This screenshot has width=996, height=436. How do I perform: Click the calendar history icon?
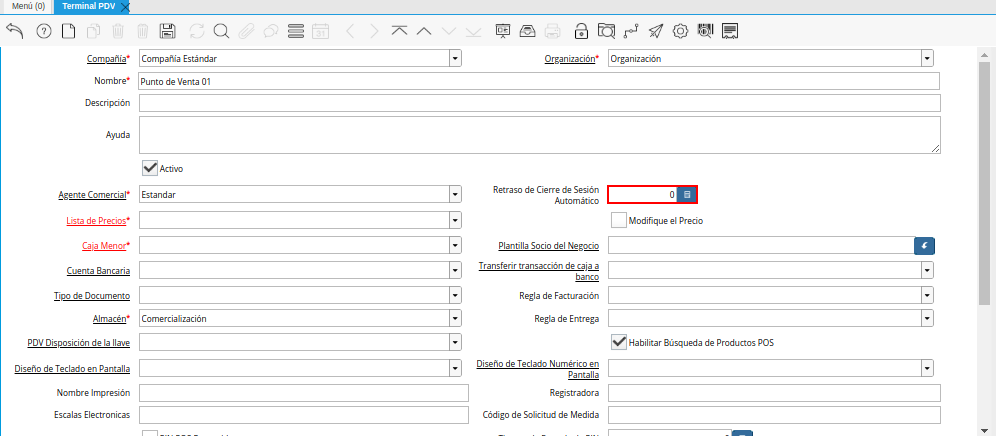click(x=321, y=31)
